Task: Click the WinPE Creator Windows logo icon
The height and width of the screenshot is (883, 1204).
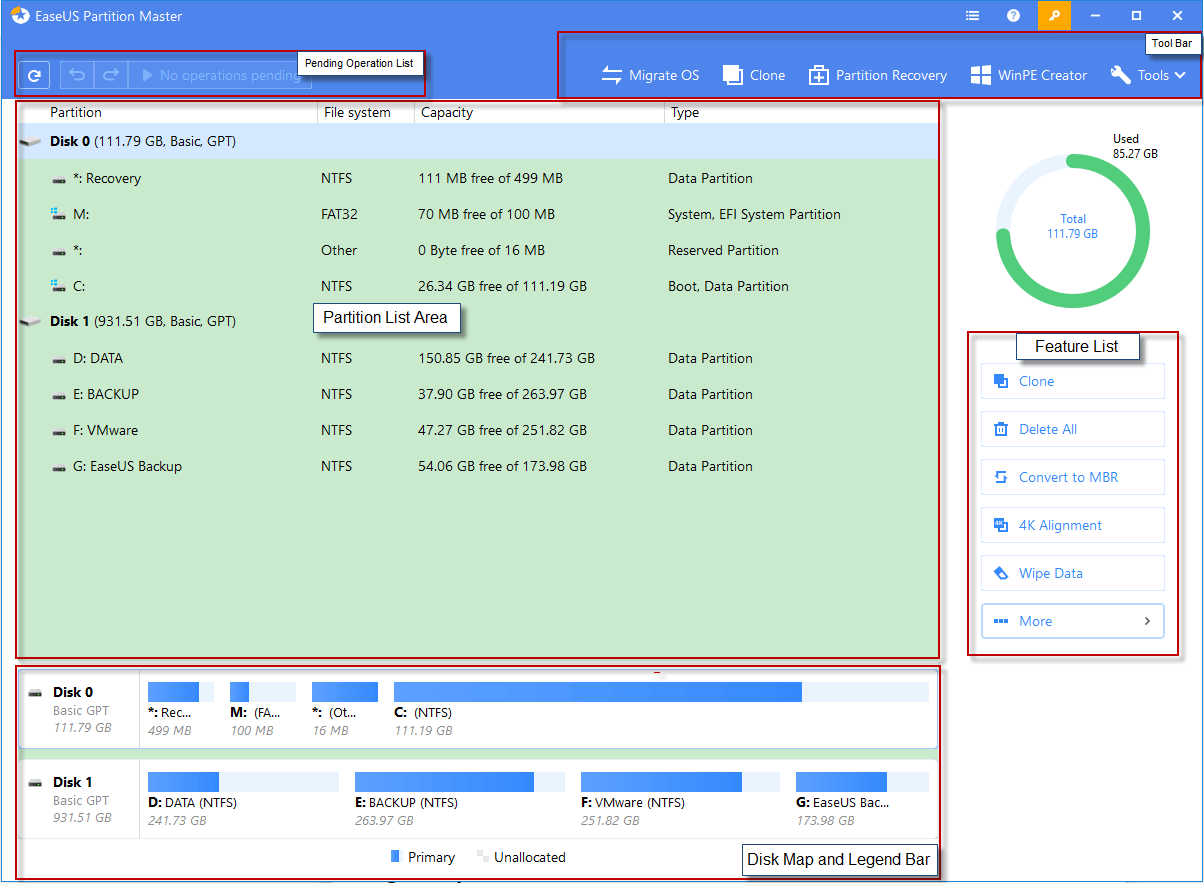Action: 980,75
